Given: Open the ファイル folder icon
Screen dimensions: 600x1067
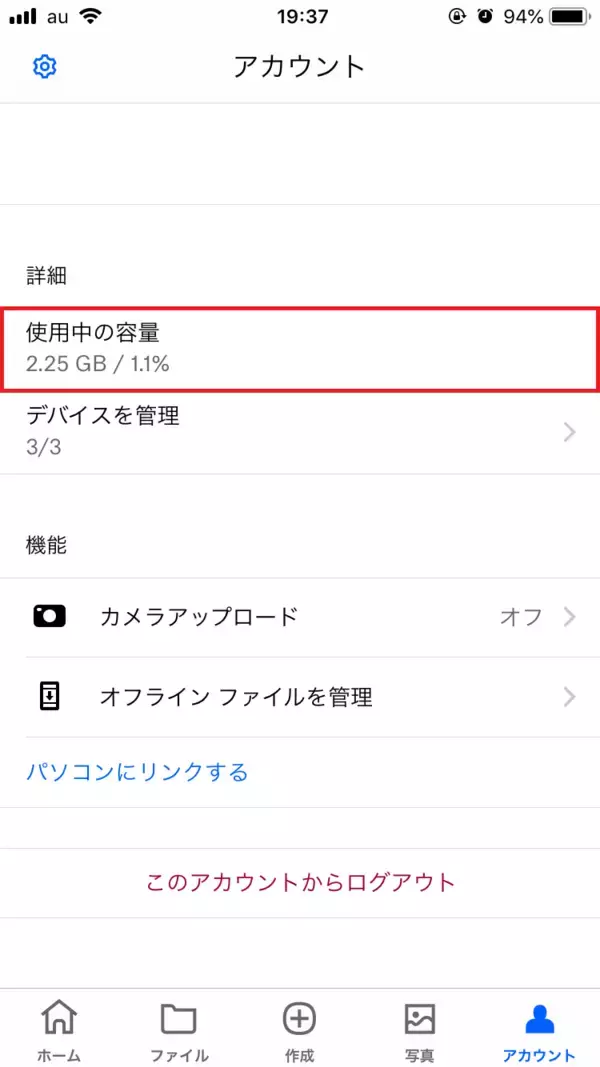Looking at the screenshot, I should tap(179, 1019).
